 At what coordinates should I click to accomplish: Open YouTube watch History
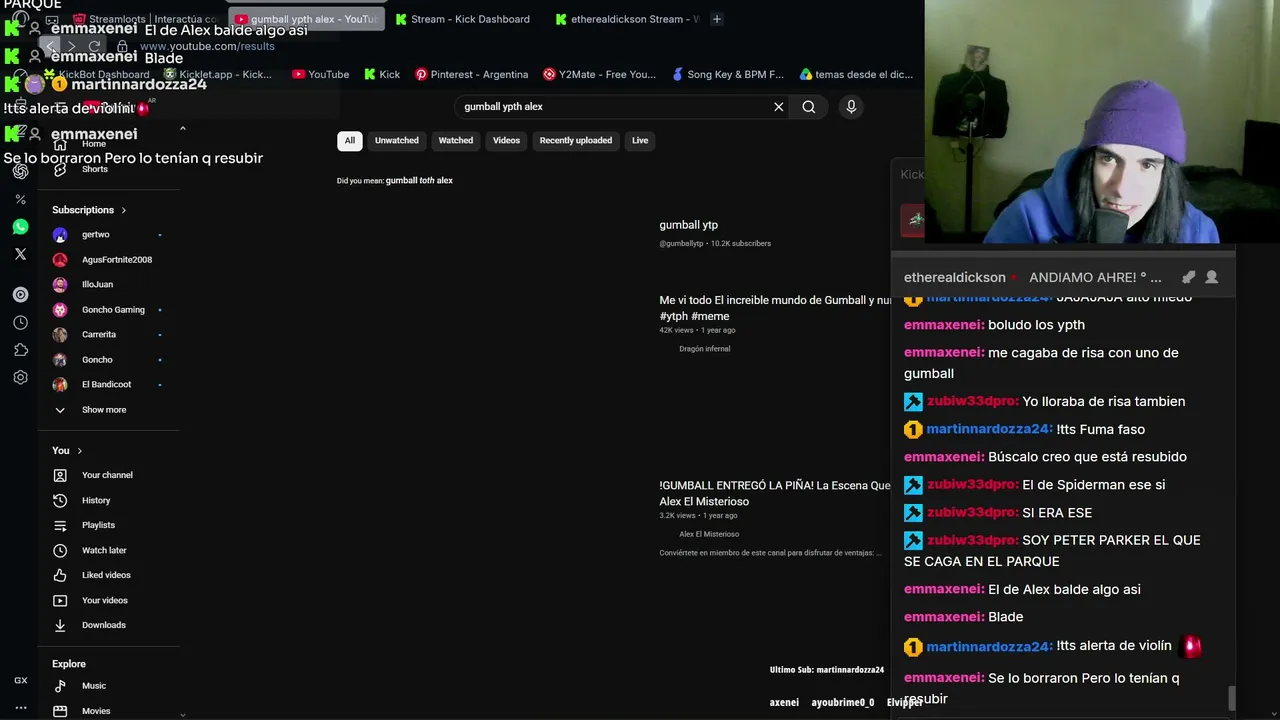click(x=96, y=500)
